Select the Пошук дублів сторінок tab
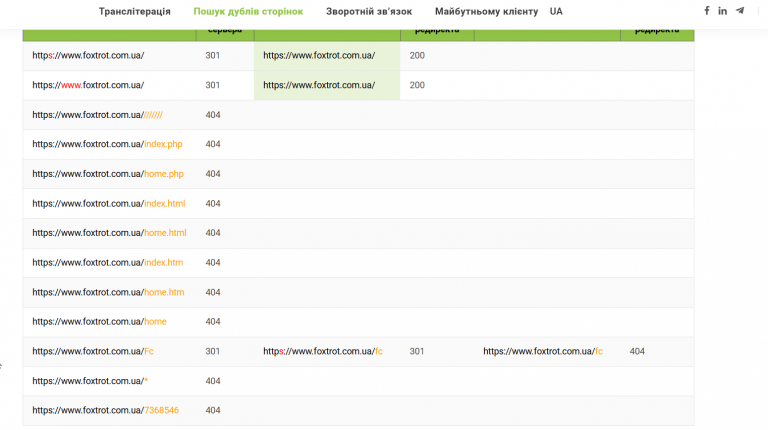768x430 pixels. coord(248,11)
